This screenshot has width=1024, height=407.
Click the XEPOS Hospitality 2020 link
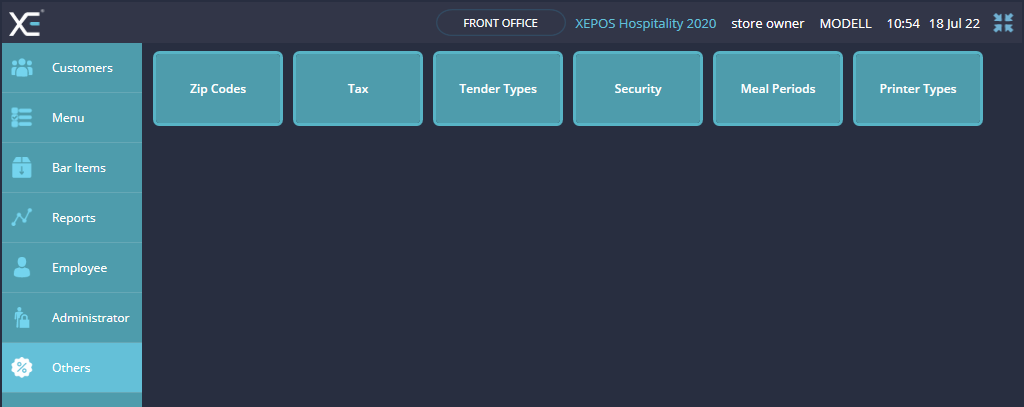tap(645, 23)
